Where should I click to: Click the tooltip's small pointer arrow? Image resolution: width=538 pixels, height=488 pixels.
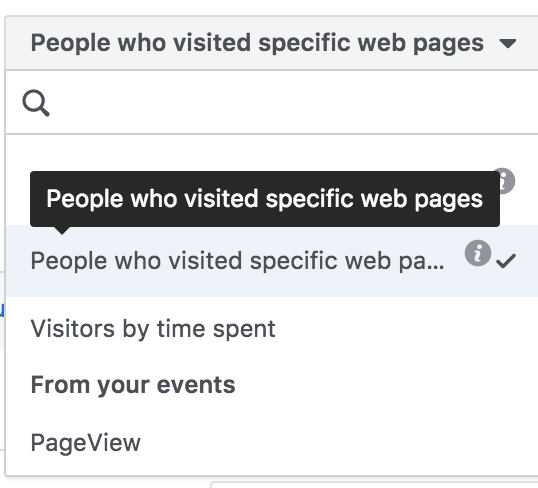tap(62, 231)
